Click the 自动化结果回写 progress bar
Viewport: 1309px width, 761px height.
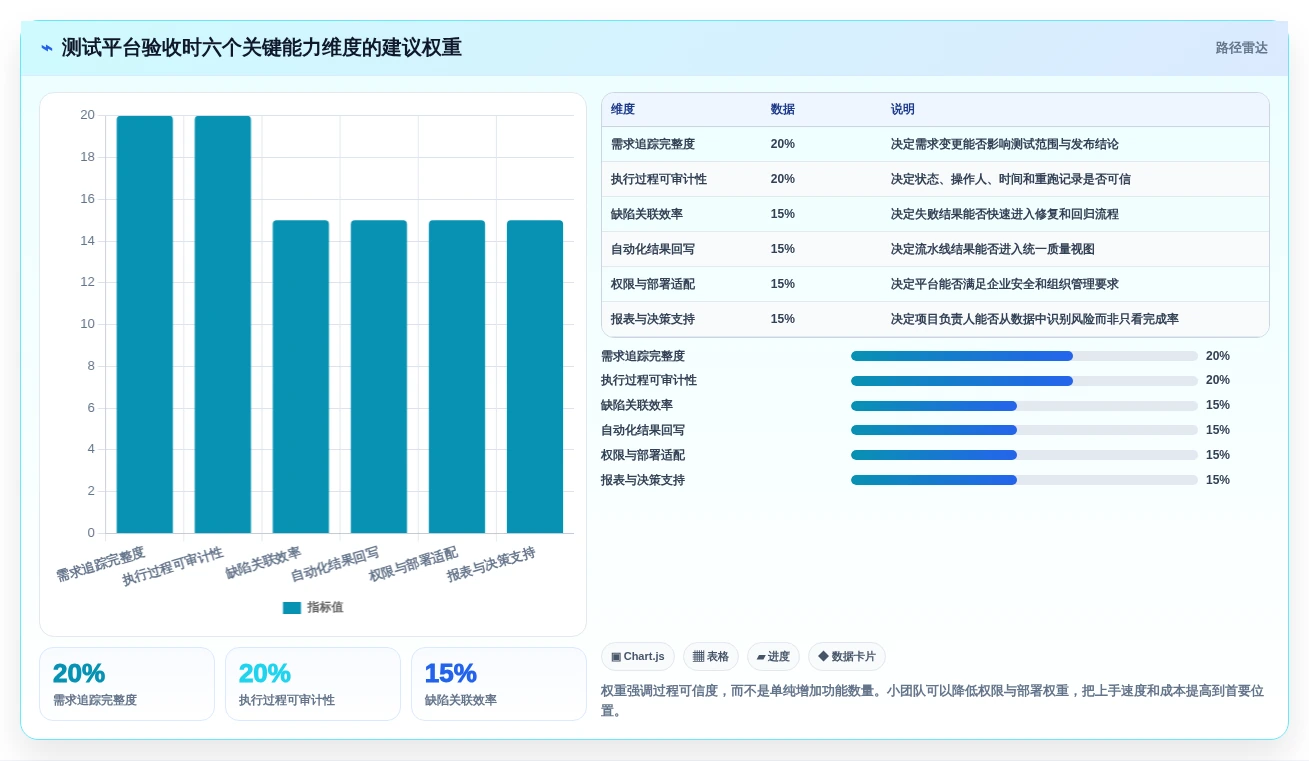1024,430
